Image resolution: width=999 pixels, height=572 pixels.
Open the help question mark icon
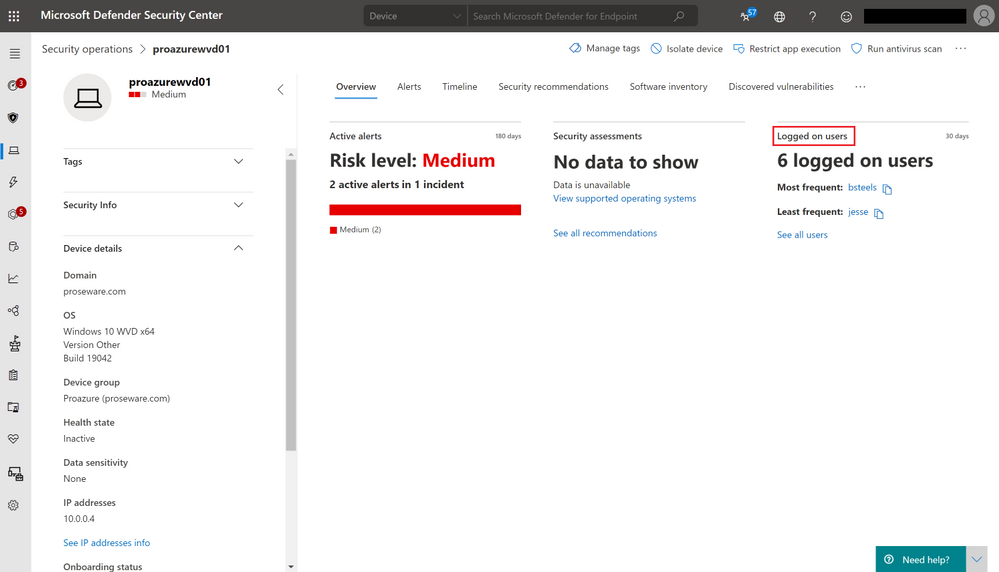tap(812, 16)
